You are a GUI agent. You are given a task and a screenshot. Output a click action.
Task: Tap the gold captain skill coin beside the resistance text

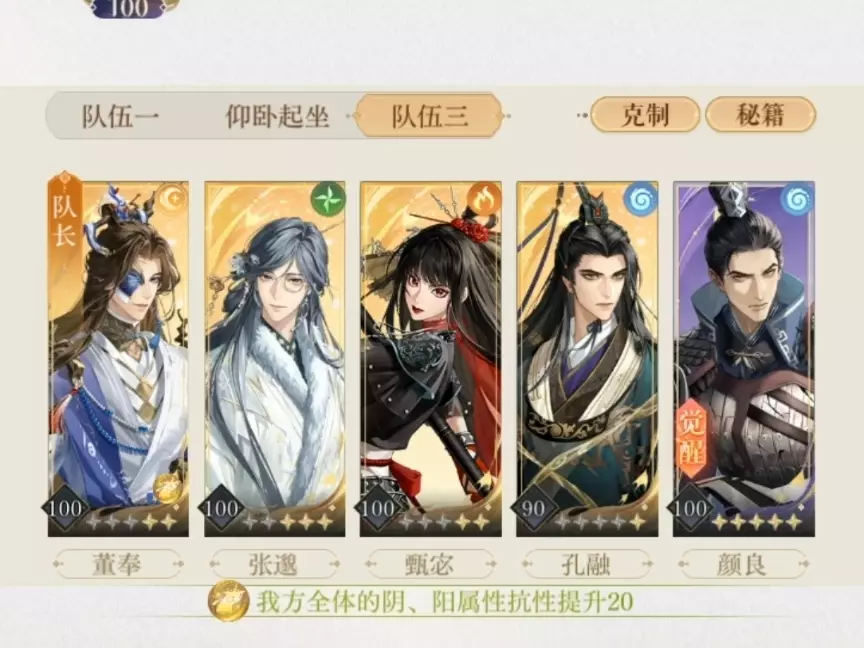pos(229,601)
